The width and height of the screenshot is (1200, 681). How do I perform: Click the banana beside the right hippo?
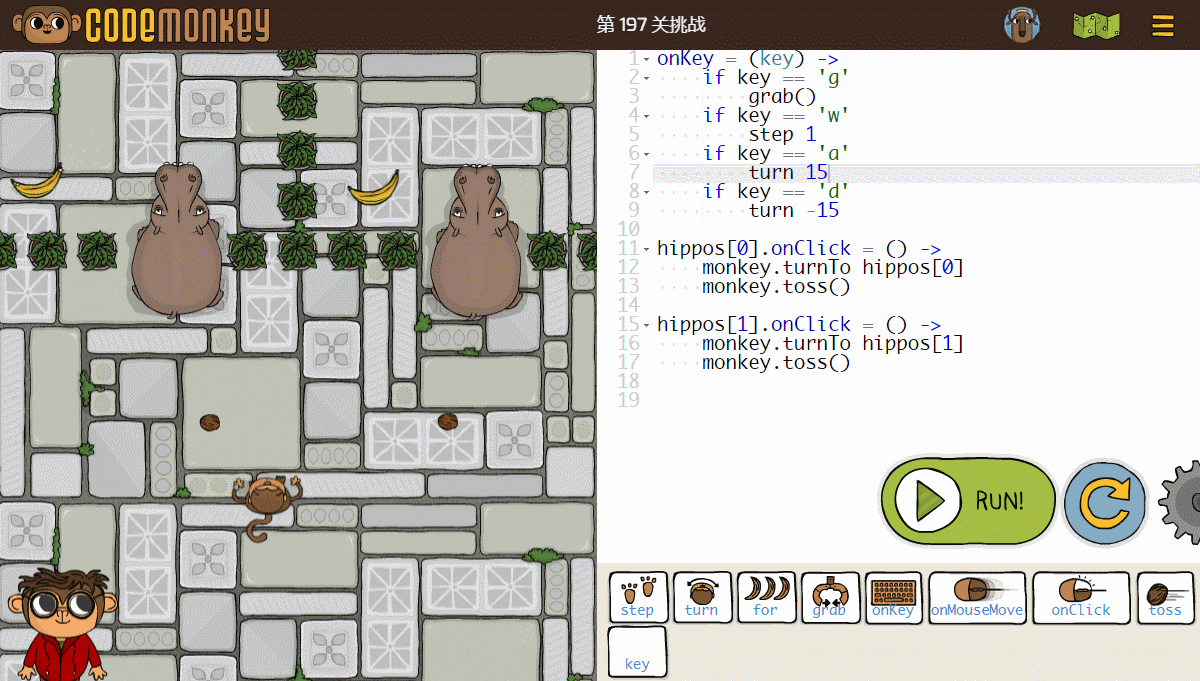tap(375, 187)
